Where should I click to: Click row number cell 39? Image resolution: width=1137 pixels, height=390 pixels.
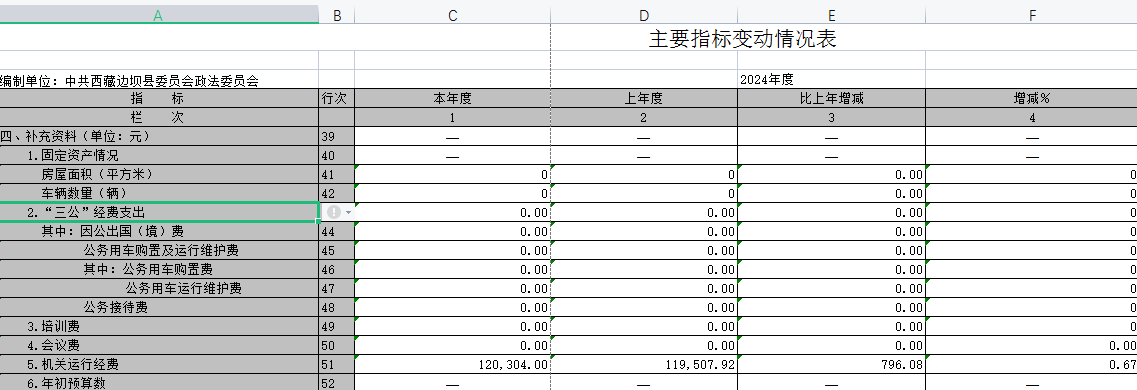[336, 136]
